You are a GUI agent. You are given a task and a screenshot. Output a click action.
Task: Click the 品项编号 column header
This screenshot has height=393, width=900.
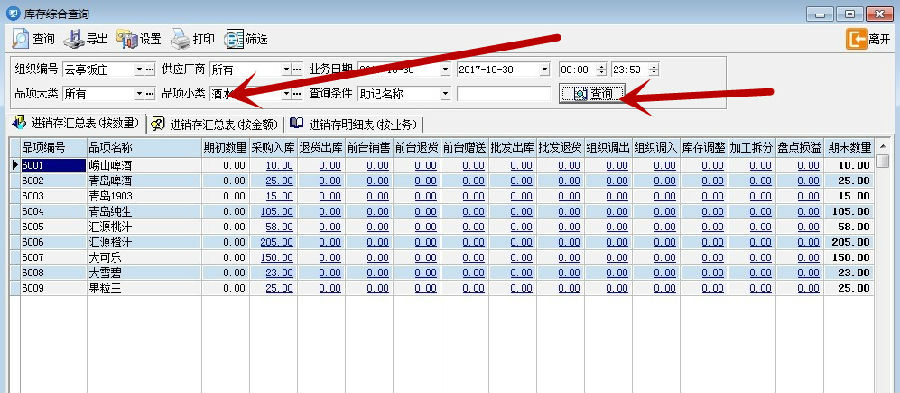(x=53, y=147)
